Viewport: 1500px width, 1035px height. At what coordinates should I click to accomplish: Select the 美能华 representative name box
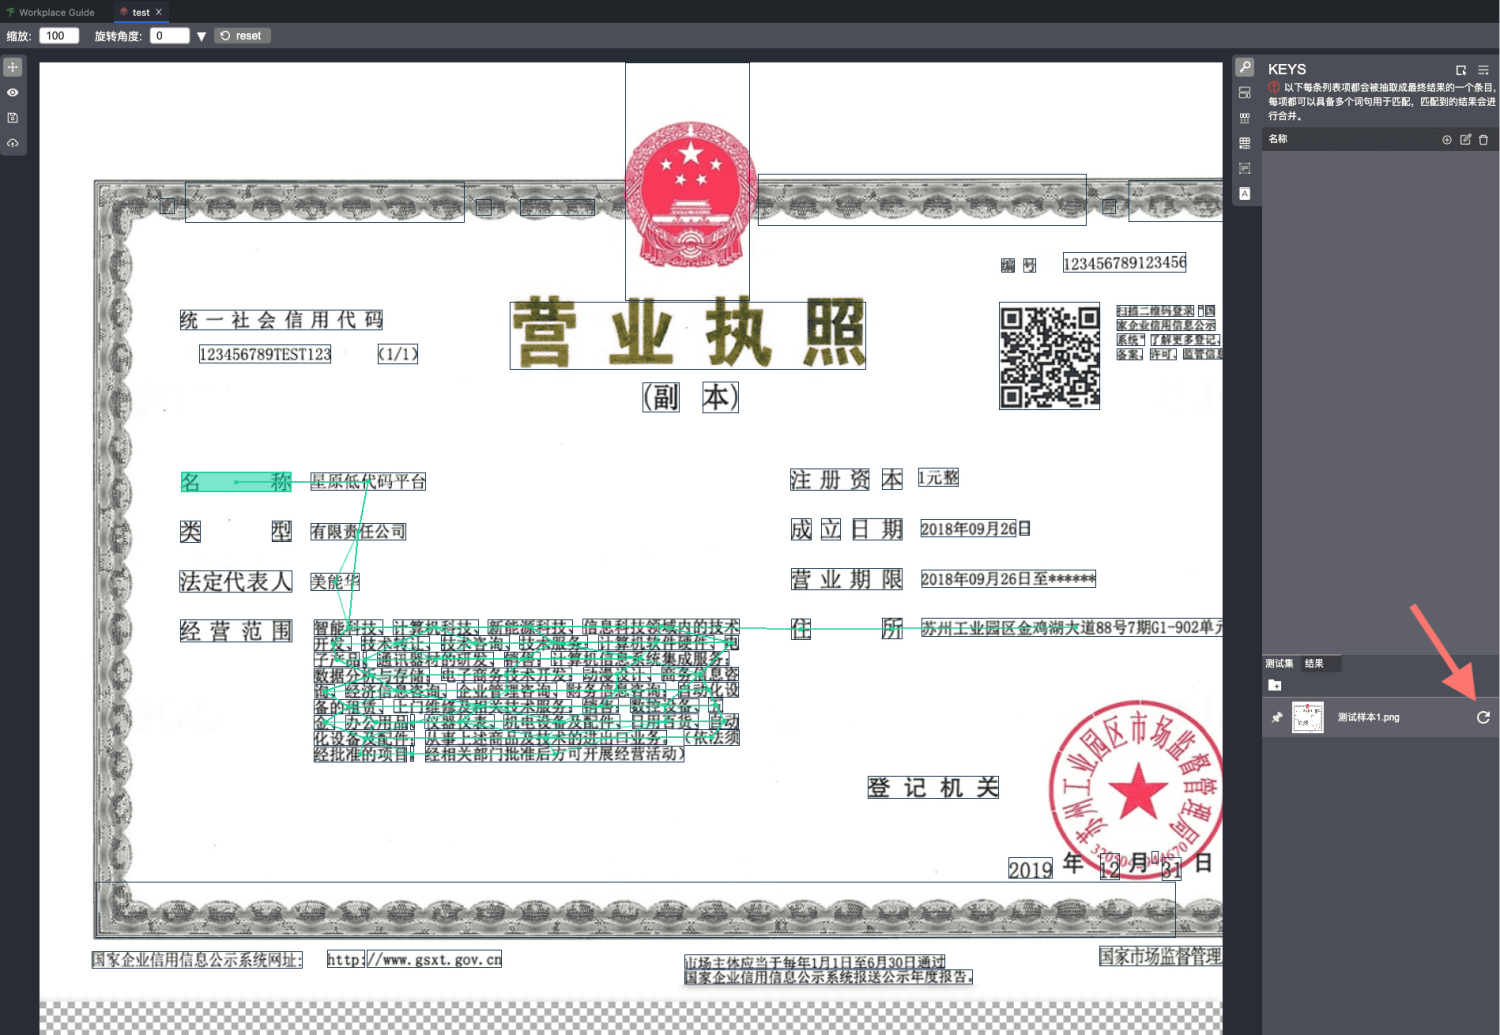tap(335, 582)
